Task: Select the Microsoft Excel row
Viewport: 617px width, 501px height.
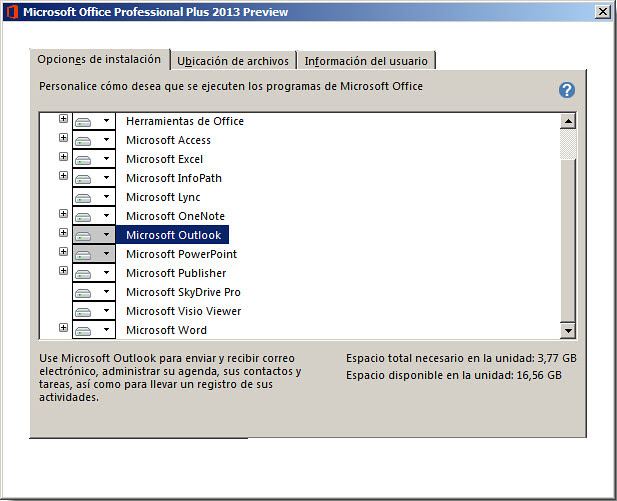Action: click(164, 159)
